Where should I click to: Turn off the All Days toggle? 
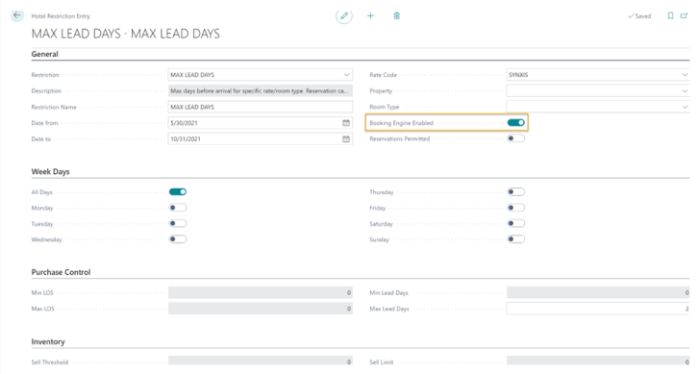click(x=178, y=192)
